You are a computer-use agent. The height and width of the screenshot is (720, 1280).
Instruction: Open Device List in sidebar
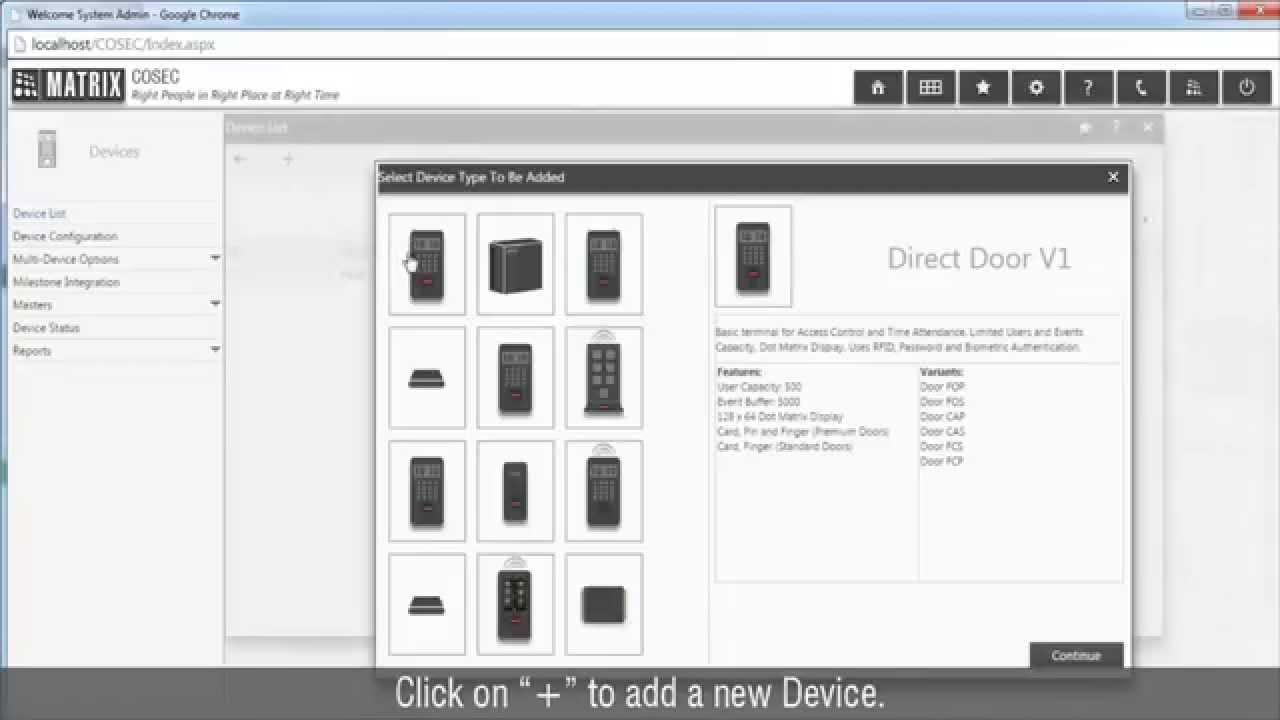(39, 213)
